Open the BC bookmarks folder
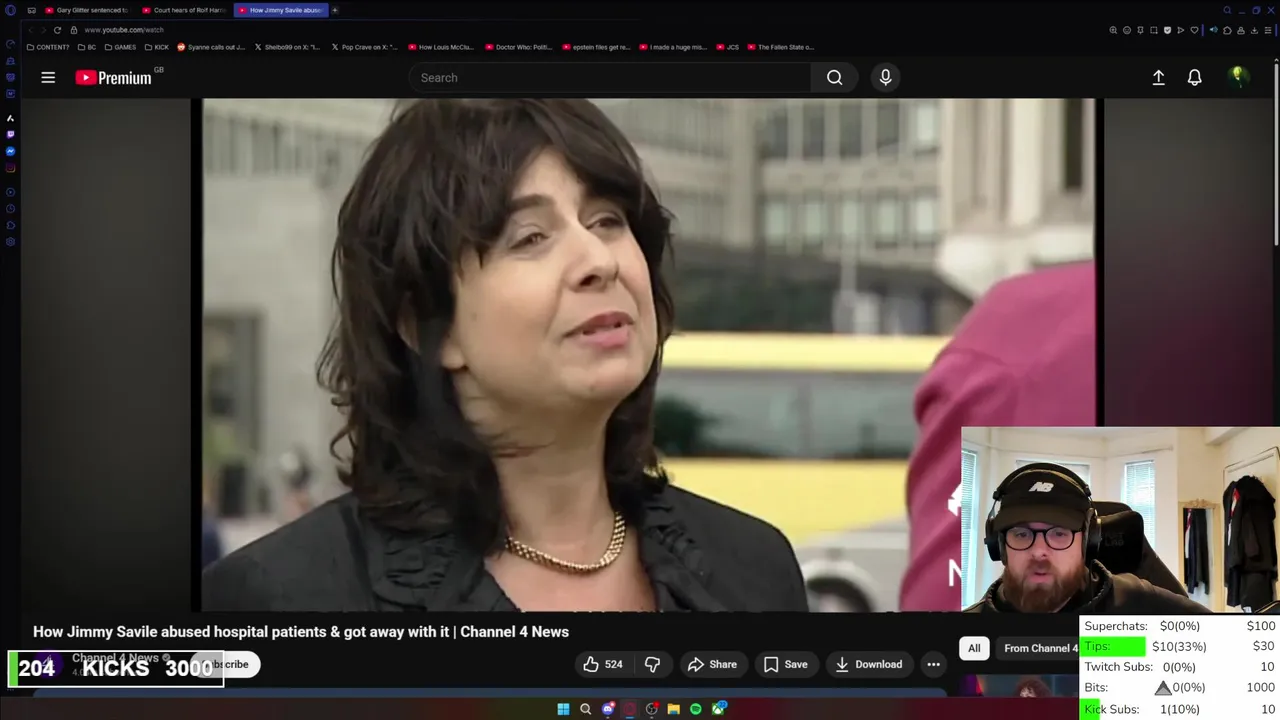Image resolution: width=1280 pixels, height=720 pixels. [87, 47]
